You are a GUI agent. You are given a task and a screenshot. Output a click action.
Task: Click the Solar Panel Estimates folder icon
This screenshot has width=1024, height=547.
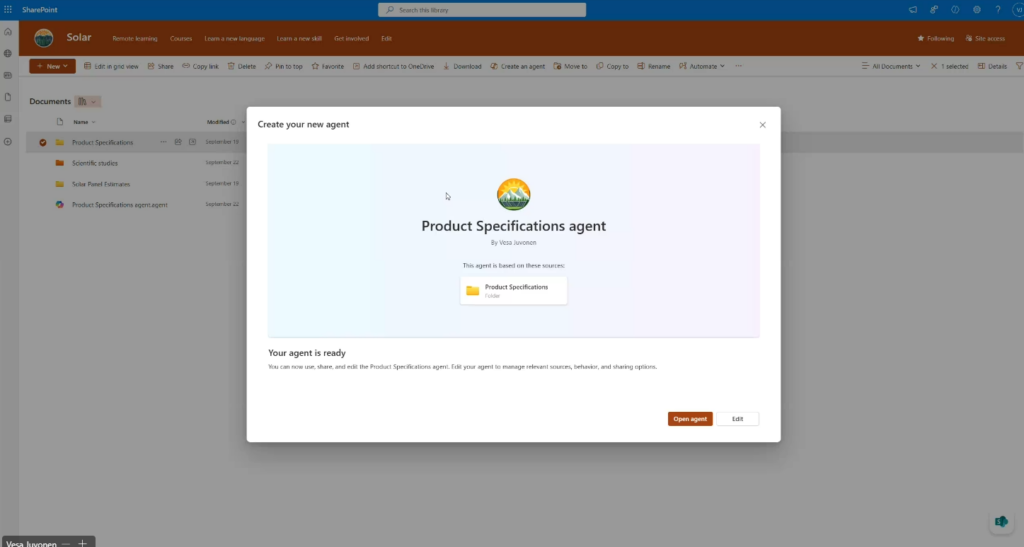(59, 183)
